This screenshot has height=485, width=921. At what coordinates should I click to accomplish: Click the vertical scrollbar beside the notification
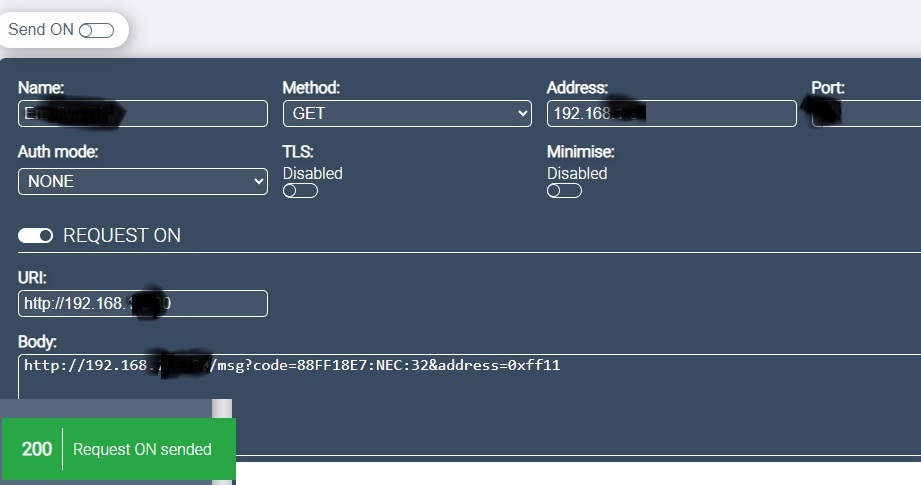(x=224, y=408)
